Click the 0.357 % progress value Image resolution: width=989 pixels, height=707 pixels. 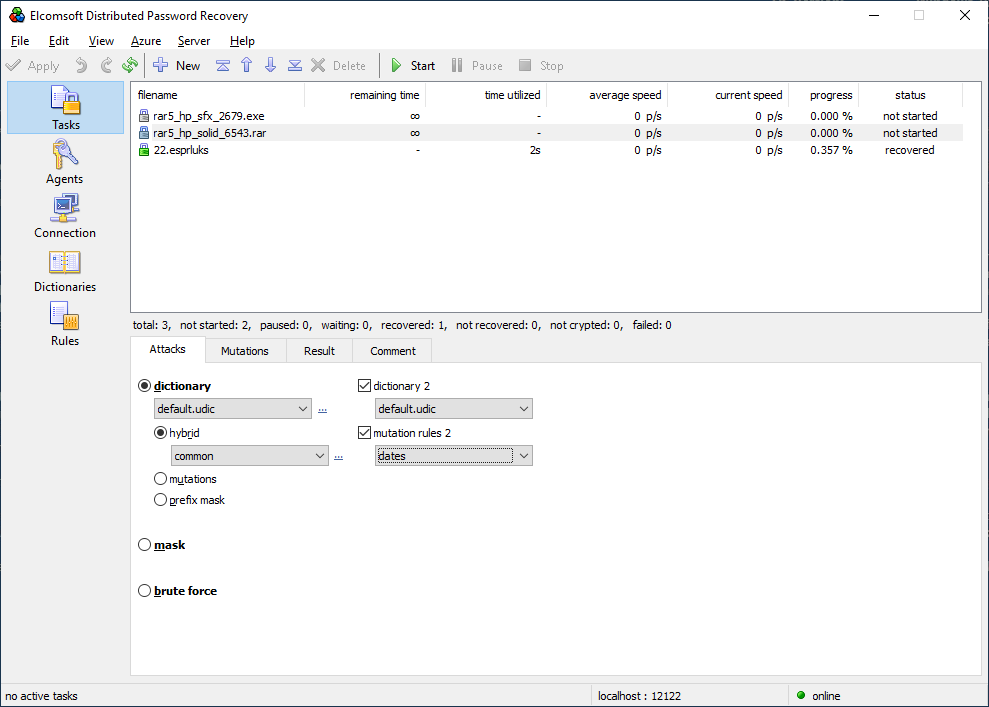point(831,150)
